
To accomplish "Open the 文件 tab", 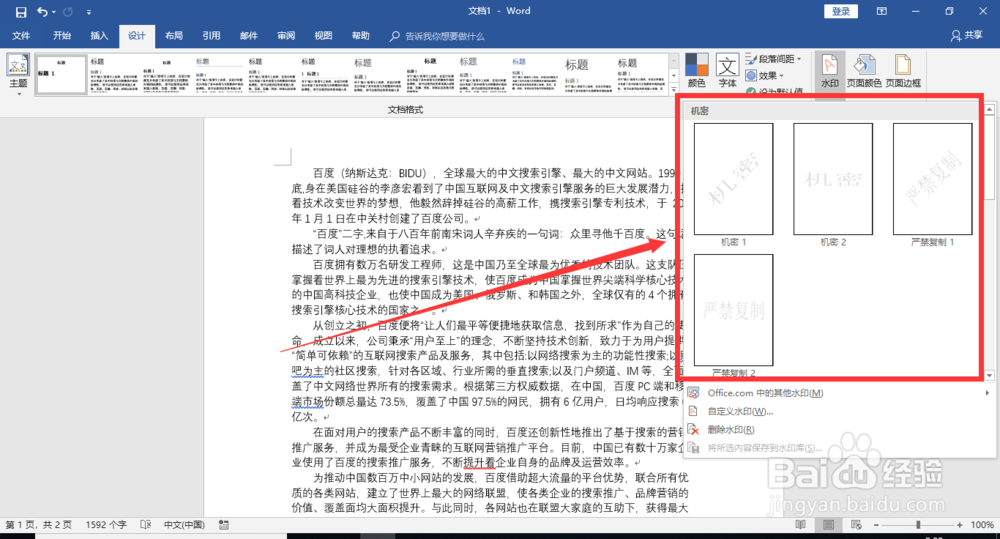I will point(21,36).
